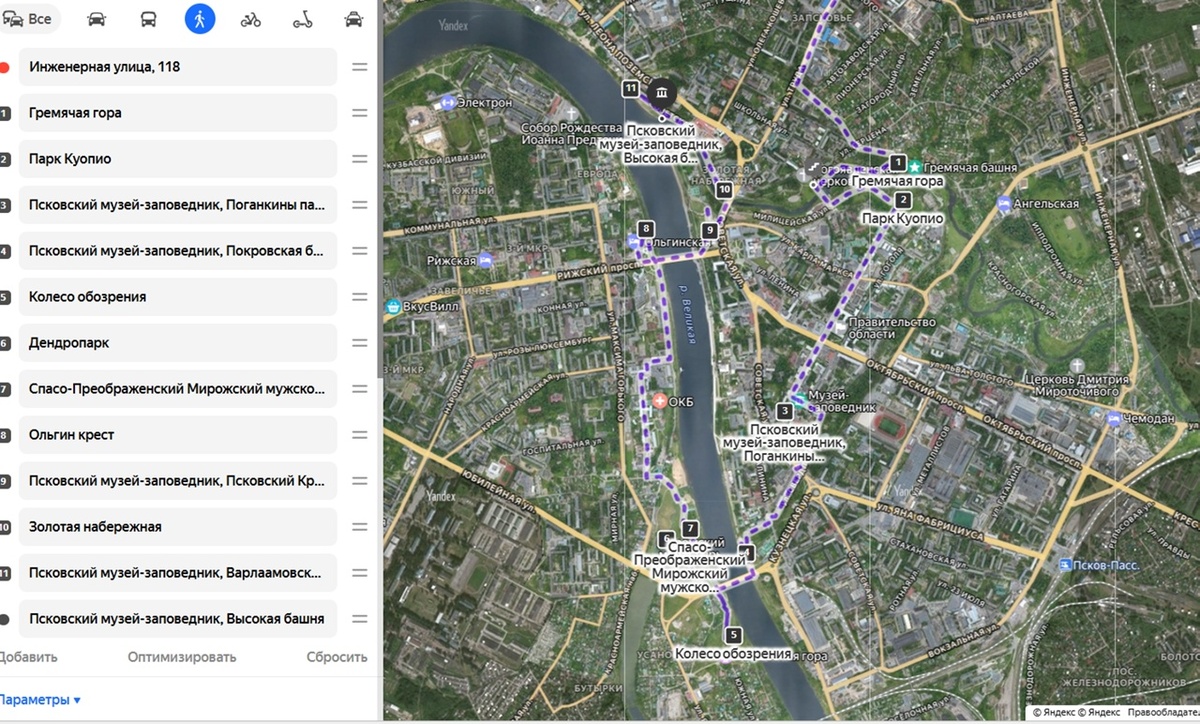This screenshot has height=724, width=1200.
Task: Grab reorder handle for Поганкины палаты row
Action: (359, 205)
